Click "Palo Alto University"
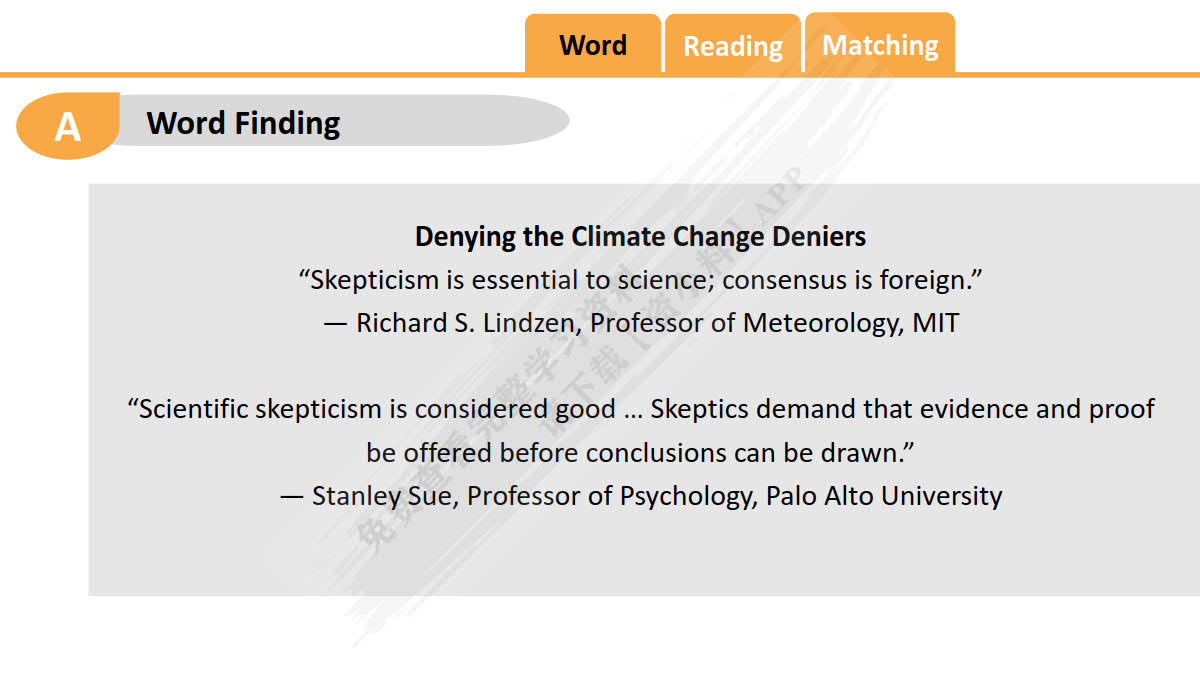Viewport: 1200px width, 675px height. tap(884, 496)
